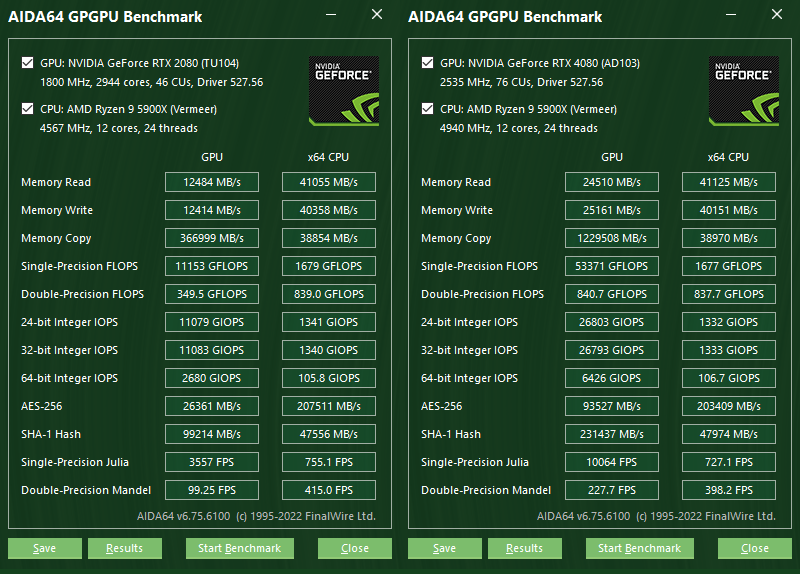Select the 41125 MB/s CPU Memory Read value
The width and height of the screenshot is (800, 574).
point(729,182)
